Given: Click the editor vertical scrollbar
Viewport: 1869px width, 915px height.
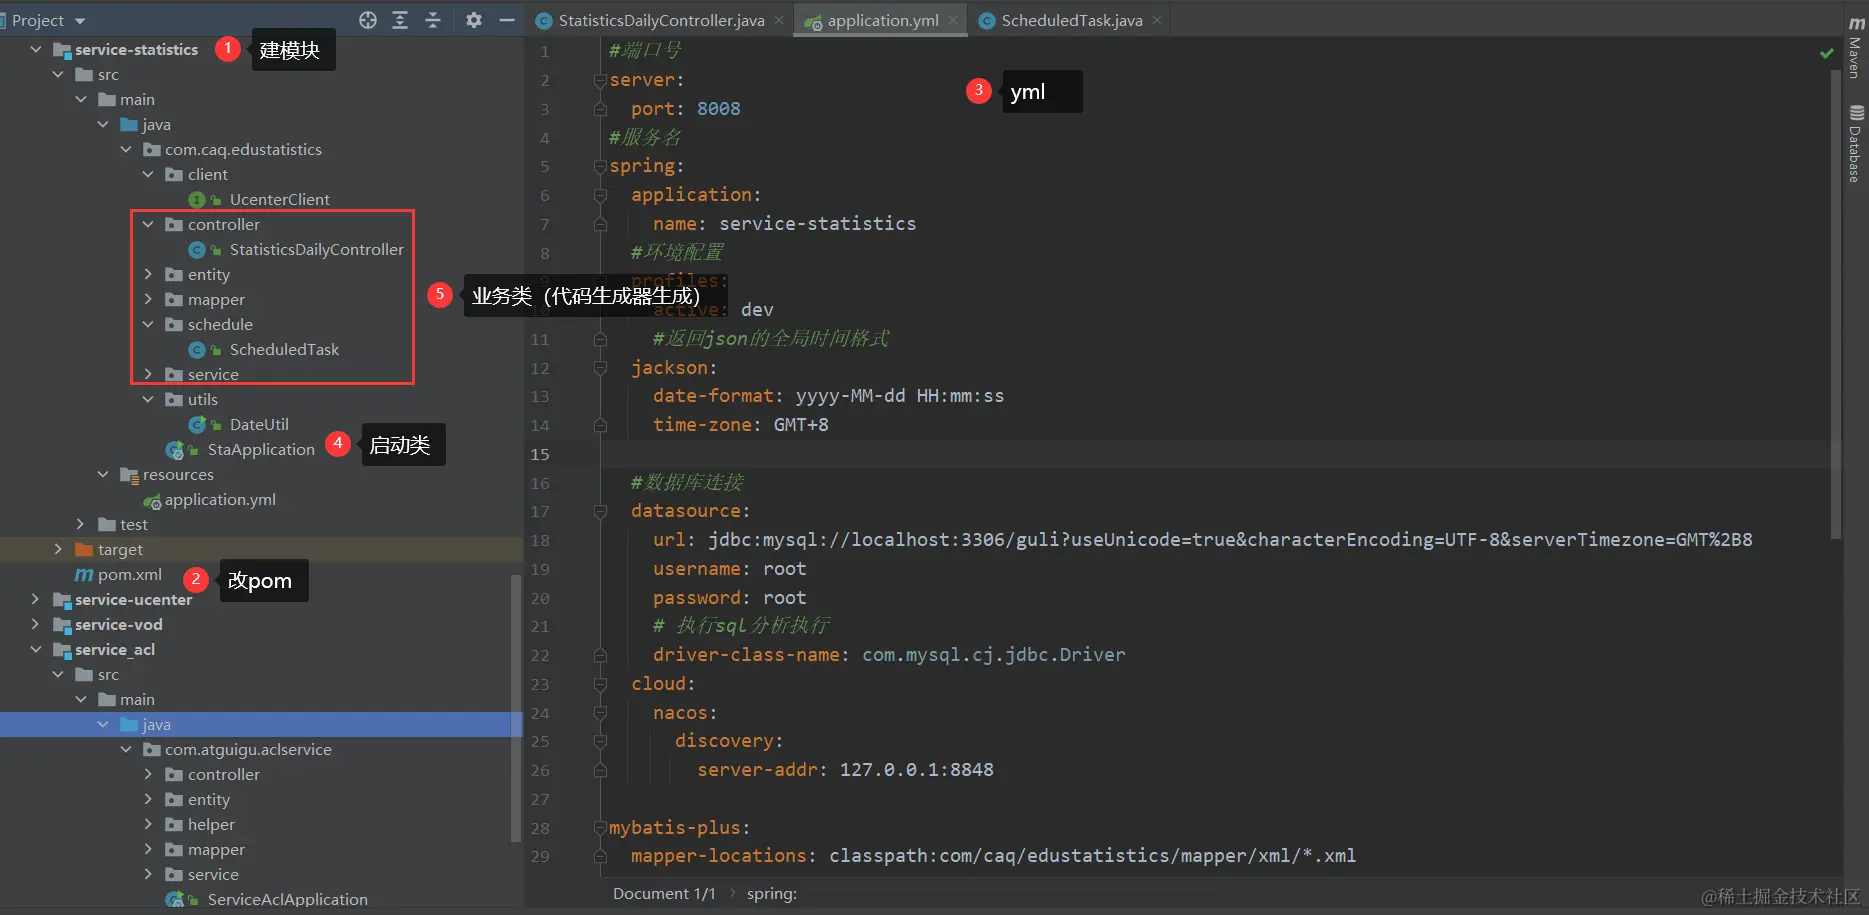Looking at the screenshot, I should click(1836, 305).
